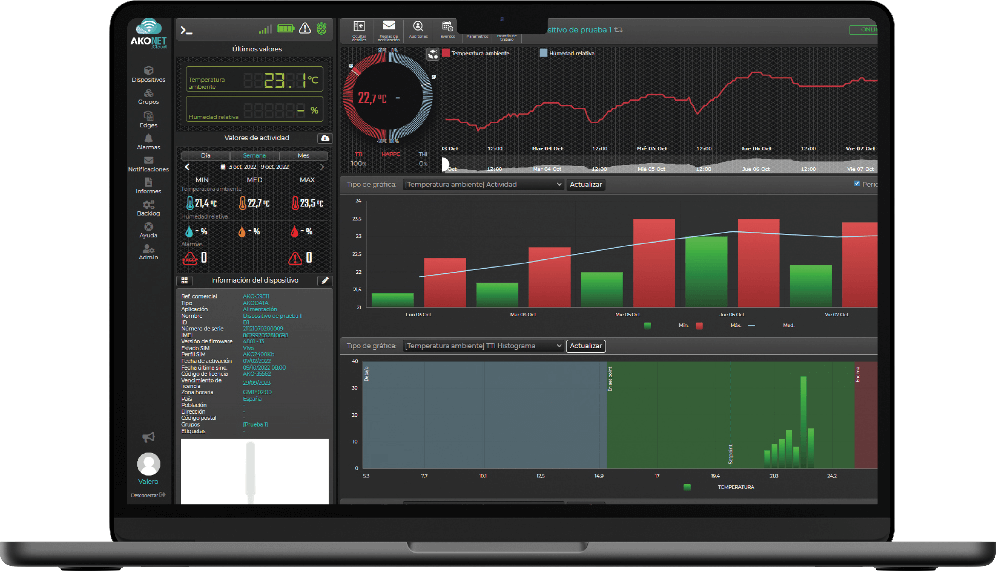Viewport: 996px width, 571px height.
Task: Click the circular temperature gauge showing 22,7 °C
Action: [388, 98]
